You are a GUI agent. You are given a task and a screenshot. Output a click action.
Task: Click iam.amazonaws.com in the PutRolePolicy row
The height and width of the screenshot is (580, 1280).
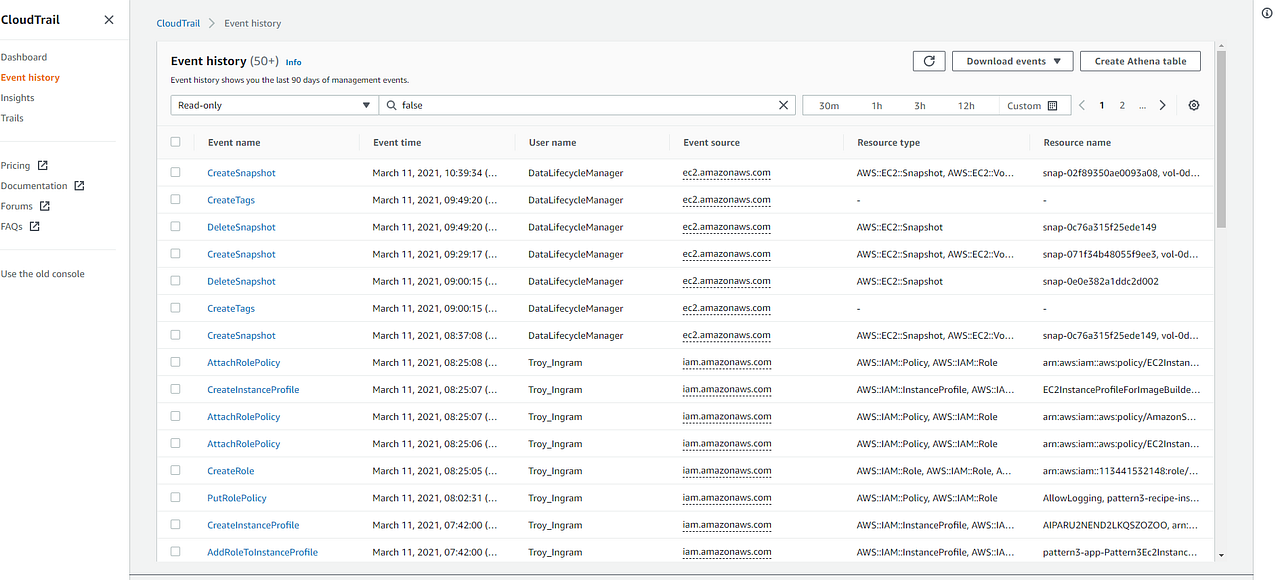tap(727, 498)
